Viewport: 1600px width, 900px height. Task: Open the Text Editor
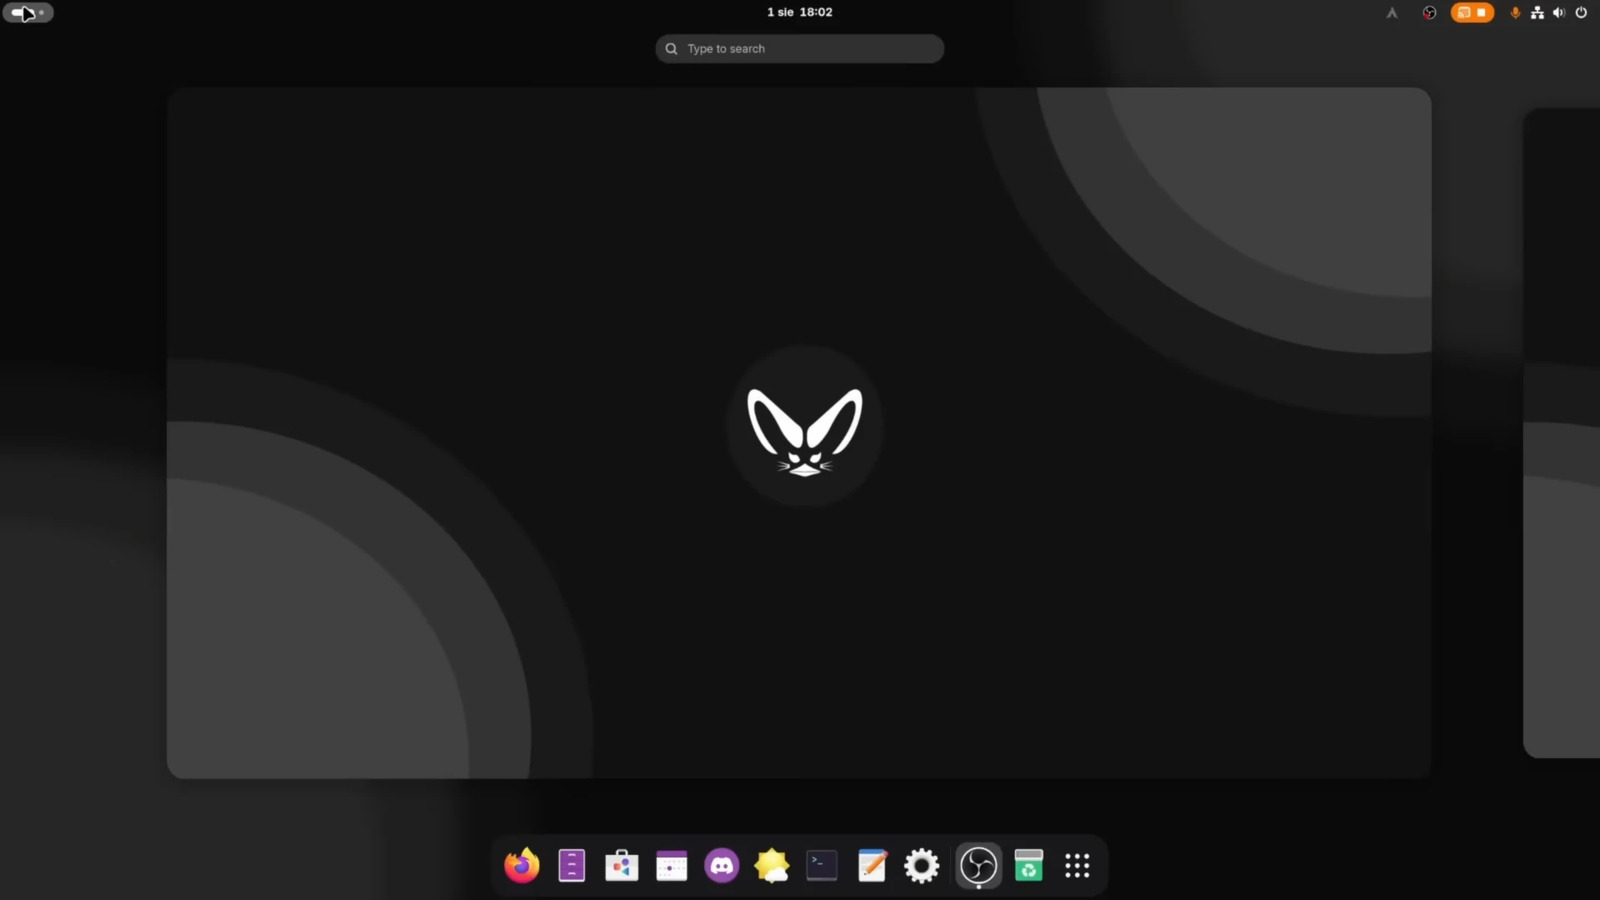(871, 866)
